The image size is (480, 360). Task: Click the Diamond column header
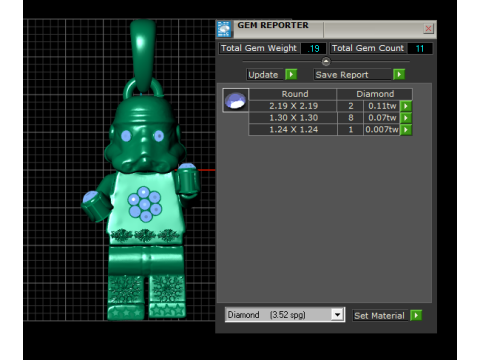coord(375,94)
